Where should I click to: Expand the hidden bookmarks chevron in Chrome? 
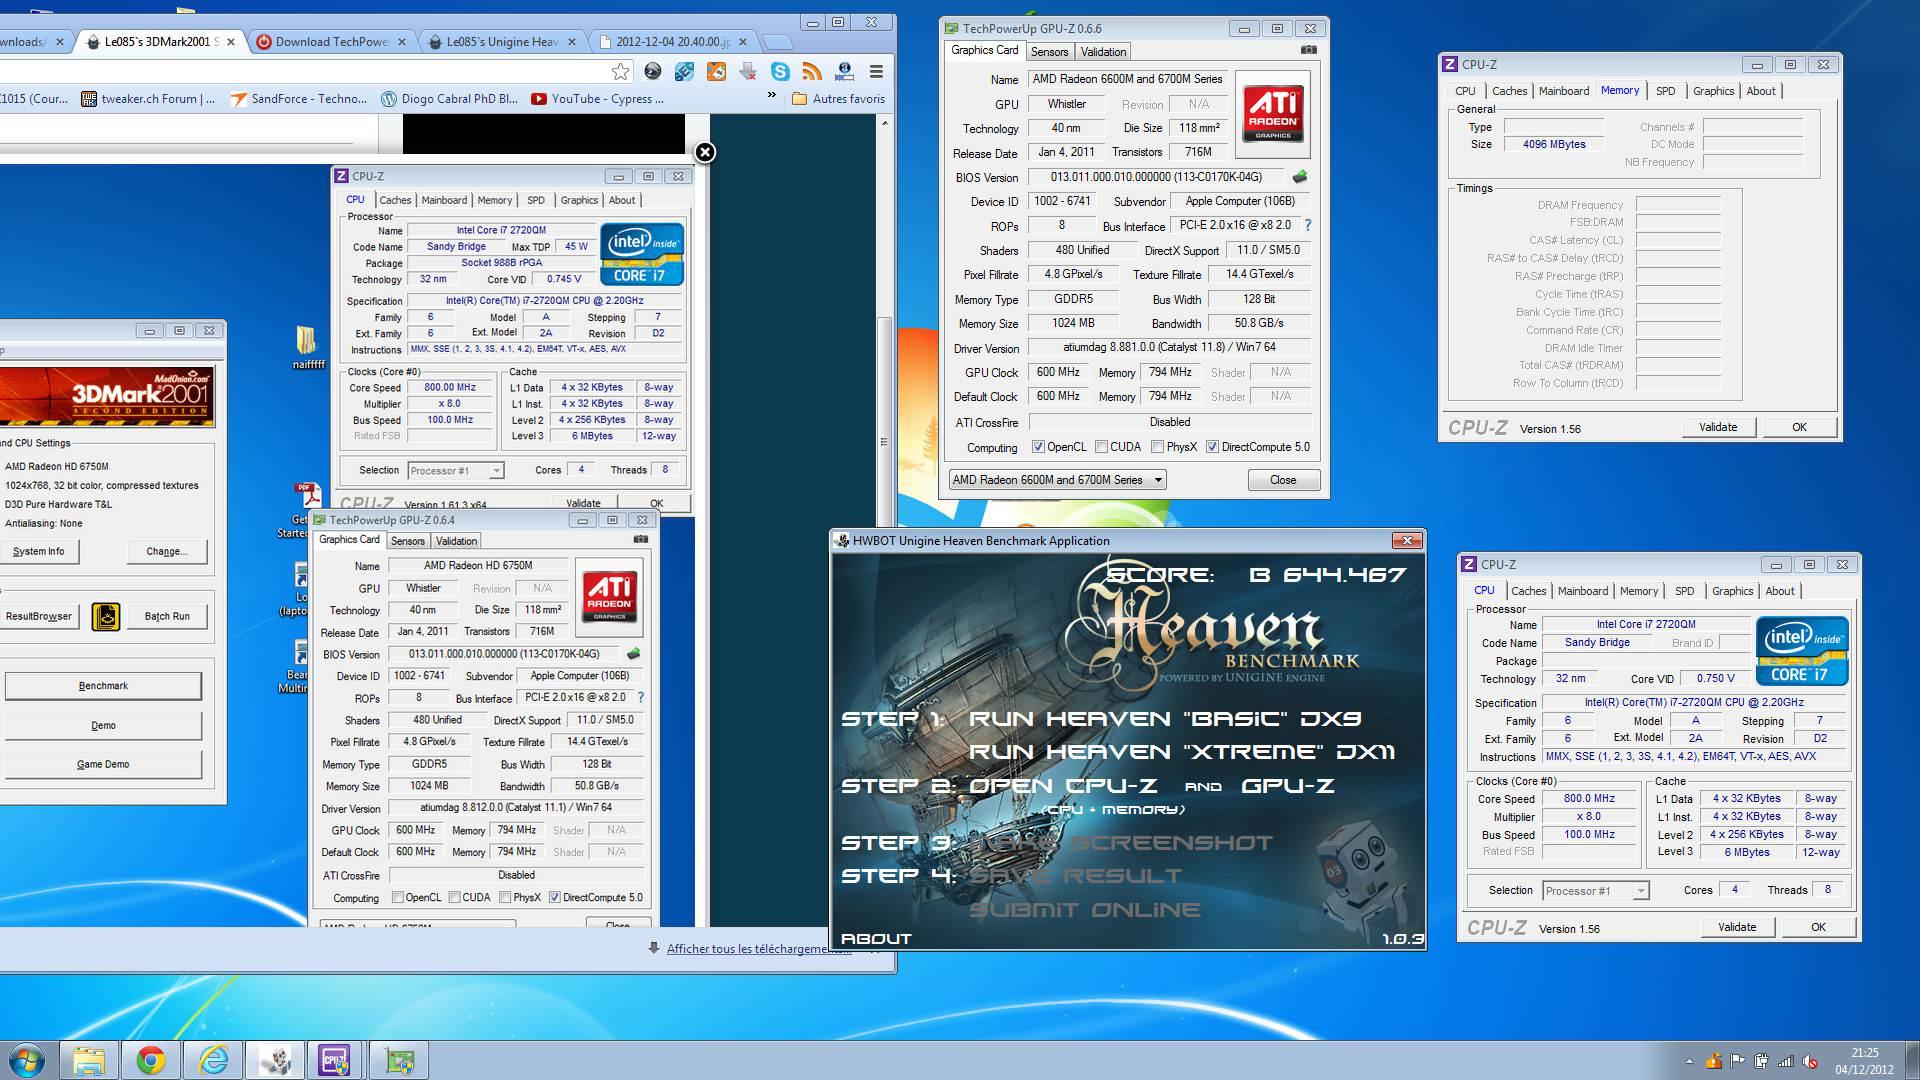click(x=771, y=97)
